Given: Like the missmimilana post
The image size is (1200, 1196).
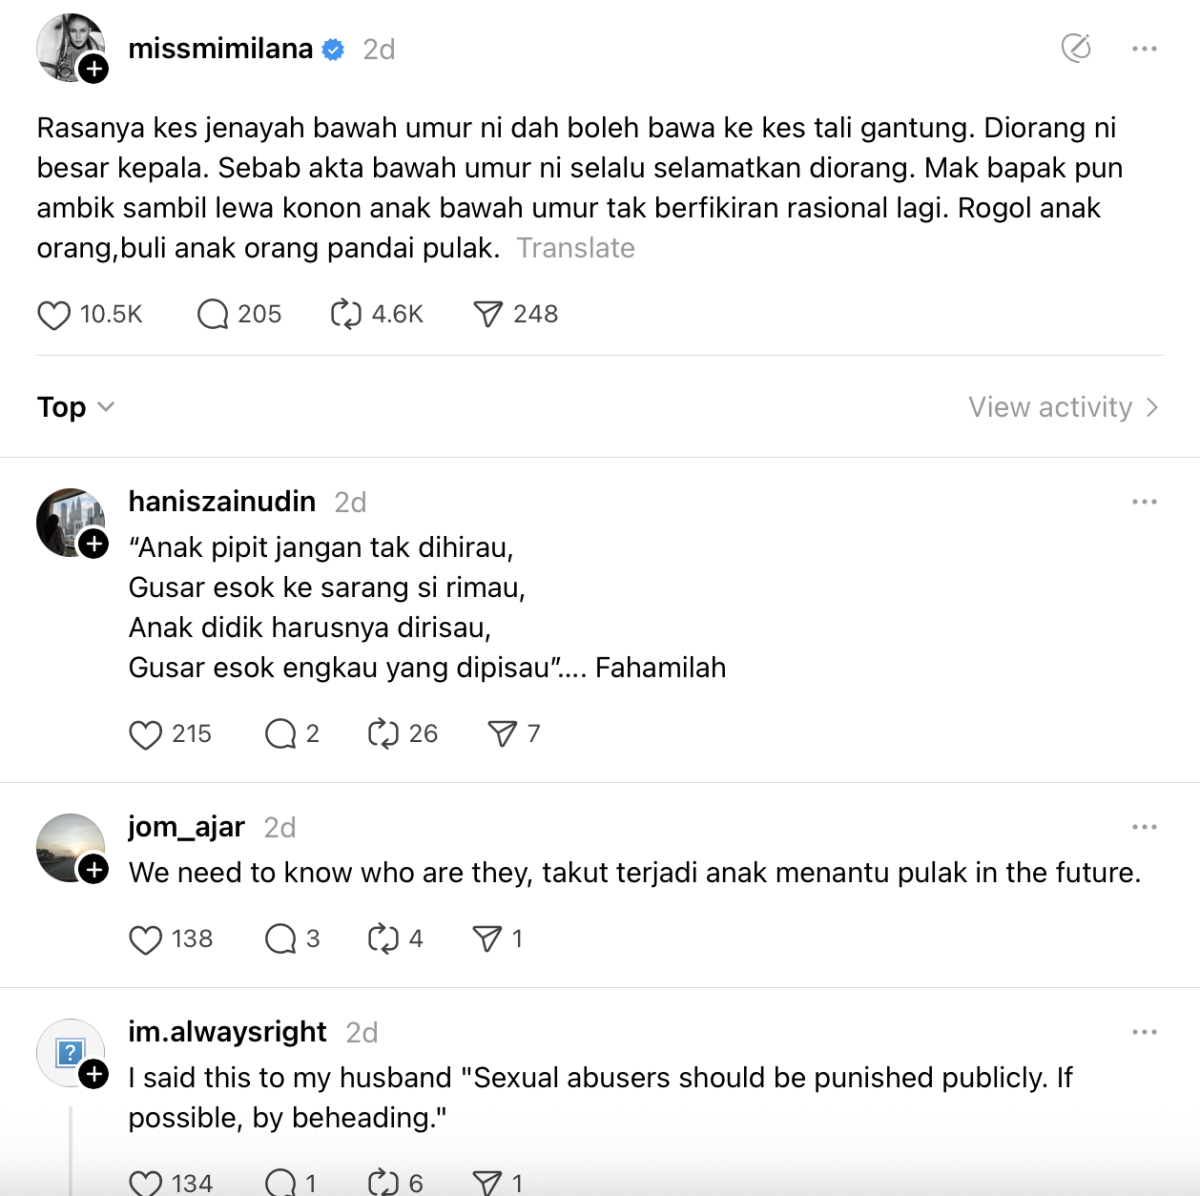Looking at the screenshot, I should [x=54, y=315].
